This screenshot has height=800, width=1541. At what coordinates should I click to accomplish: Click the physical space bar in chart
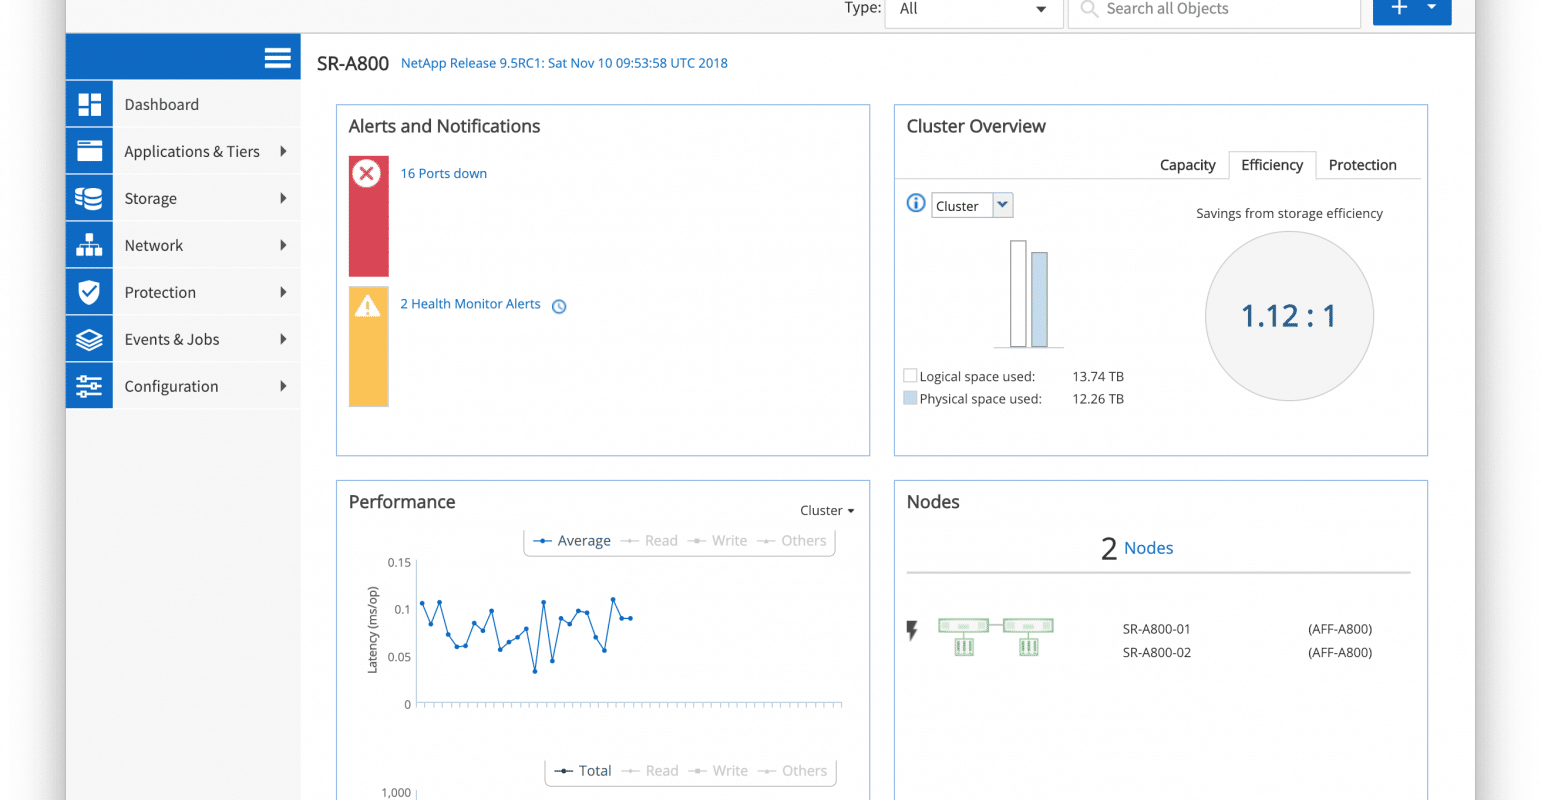(1039, 299)
